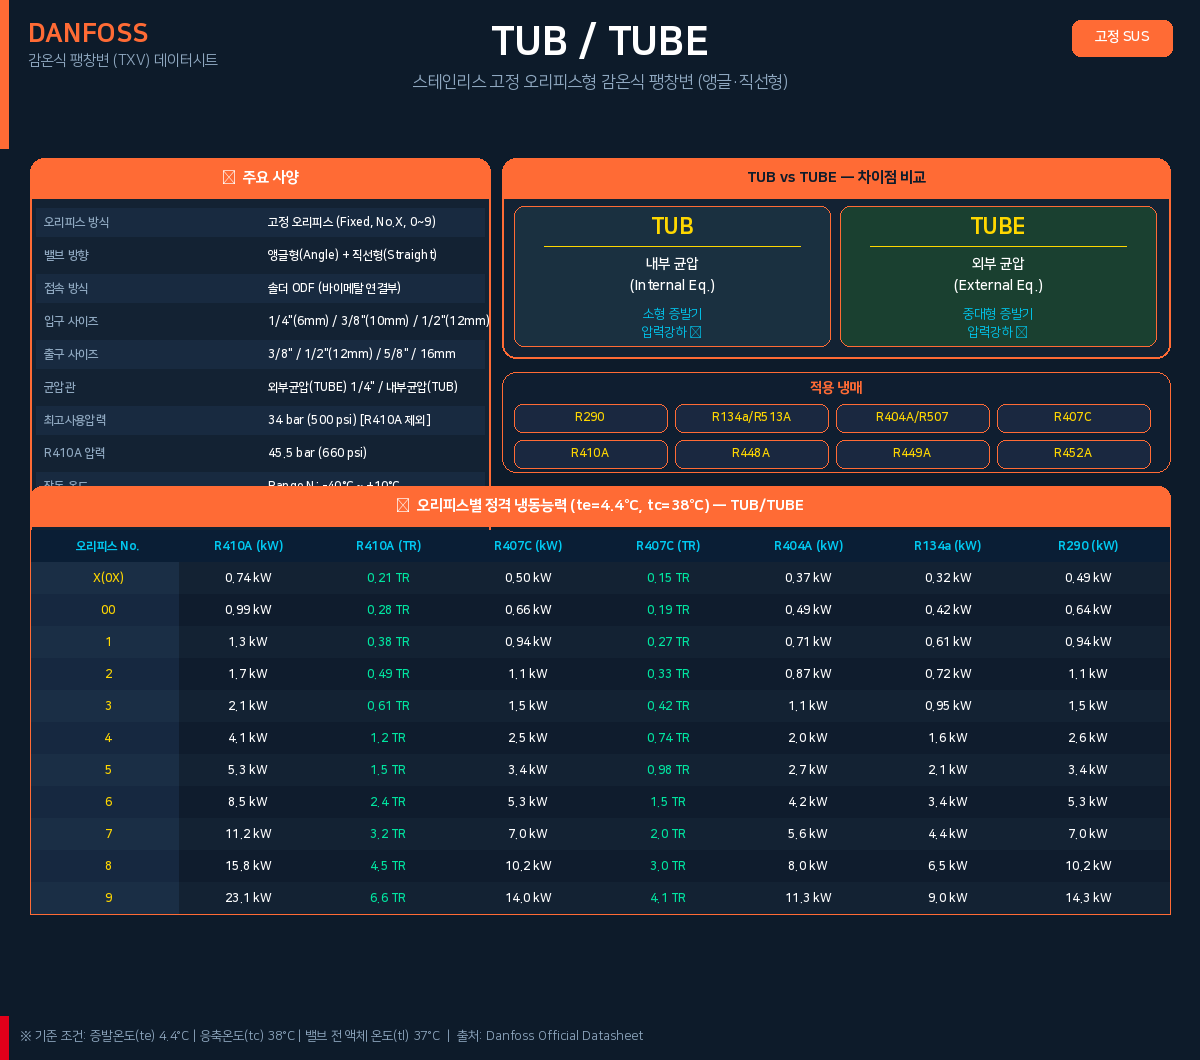Select the R290 refrigerant chip
The width and height of the screenshot is (1200, 1060).
(590, 418)
